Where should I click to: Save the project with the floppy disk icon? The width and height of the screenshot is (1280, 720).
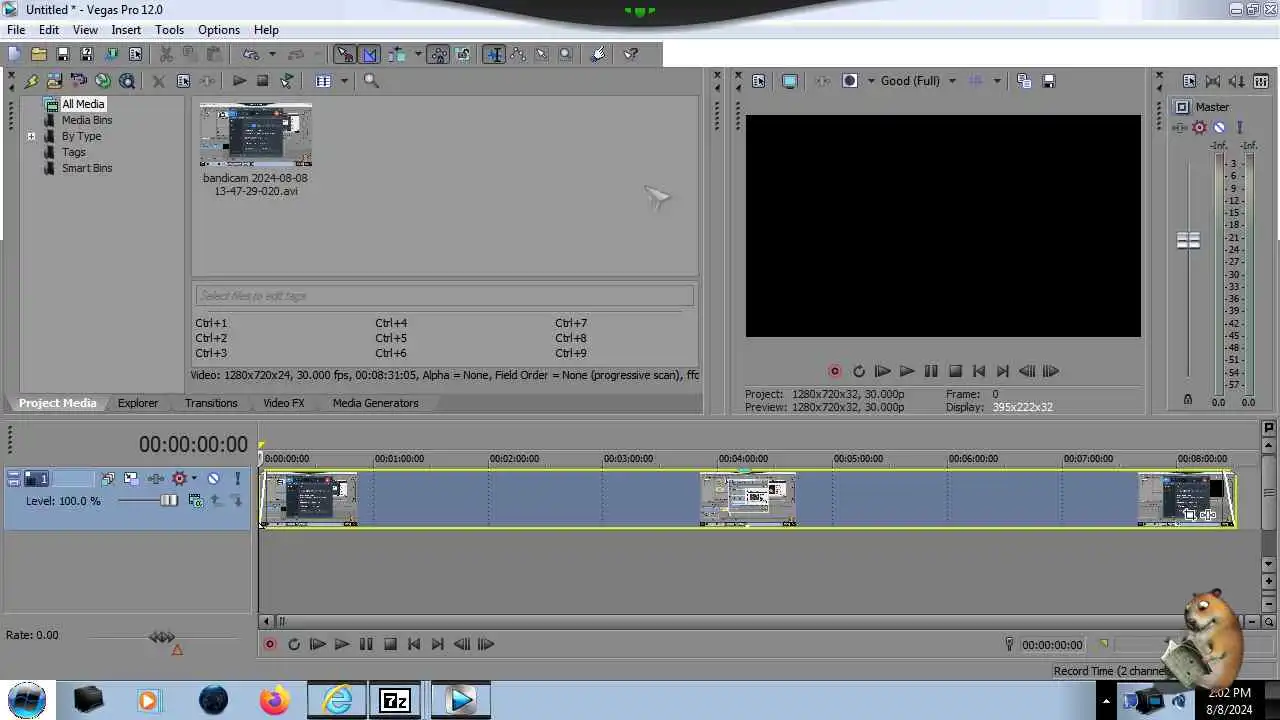(63, 54)
